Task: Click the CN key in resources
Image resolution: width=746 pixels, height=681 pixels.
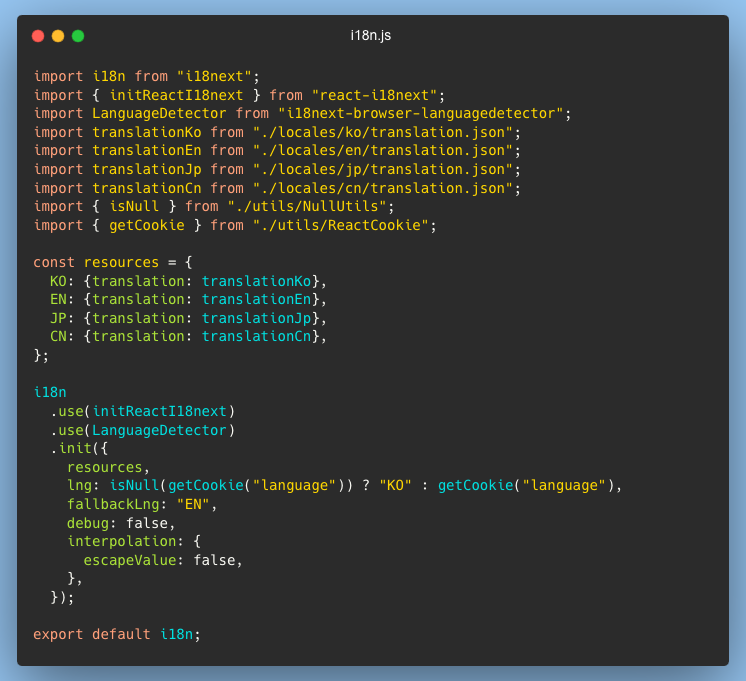Action: [x=58, y=337]
